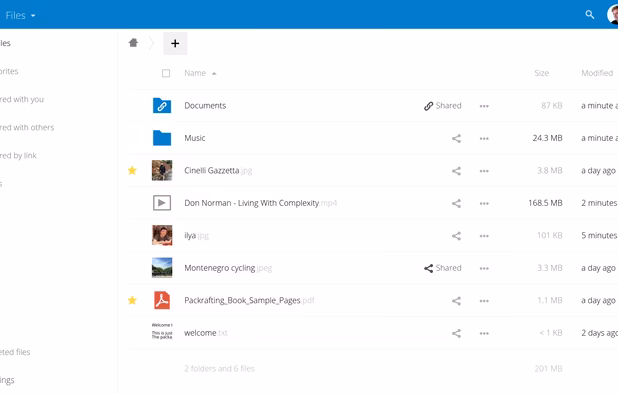Open the ilya photo thumbnail
Screen dimensions: 618x394
[x=162, y=235]
